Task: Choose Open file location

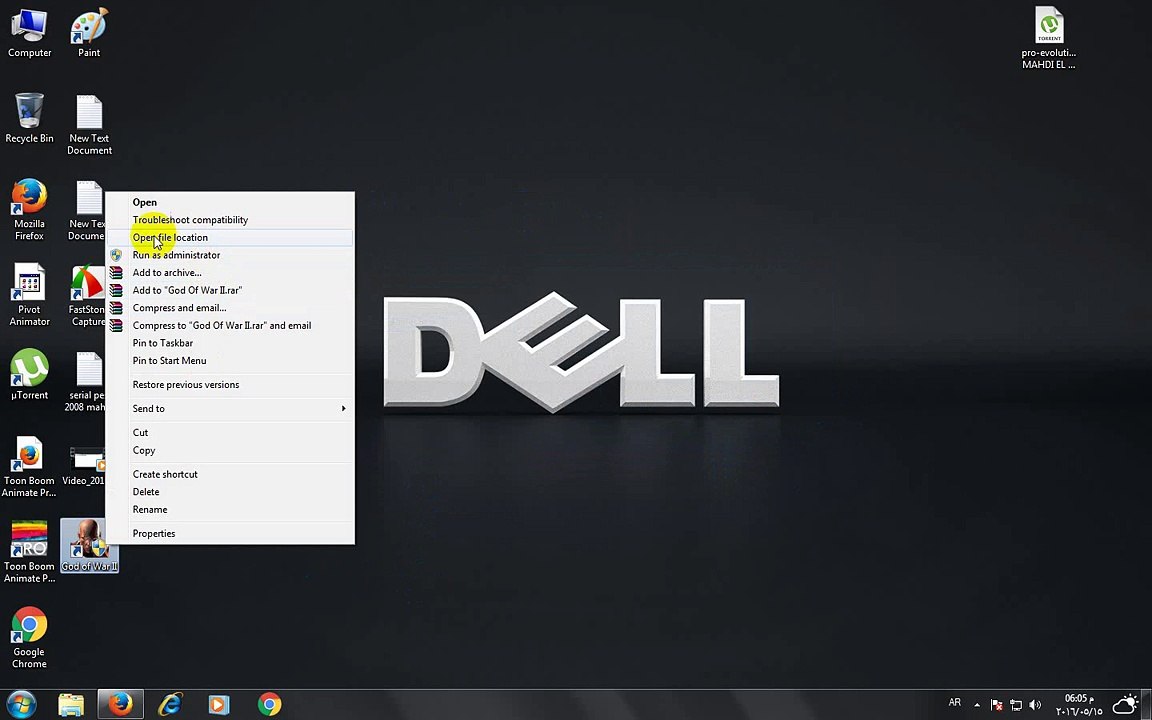Action: (x=230, y=237)
